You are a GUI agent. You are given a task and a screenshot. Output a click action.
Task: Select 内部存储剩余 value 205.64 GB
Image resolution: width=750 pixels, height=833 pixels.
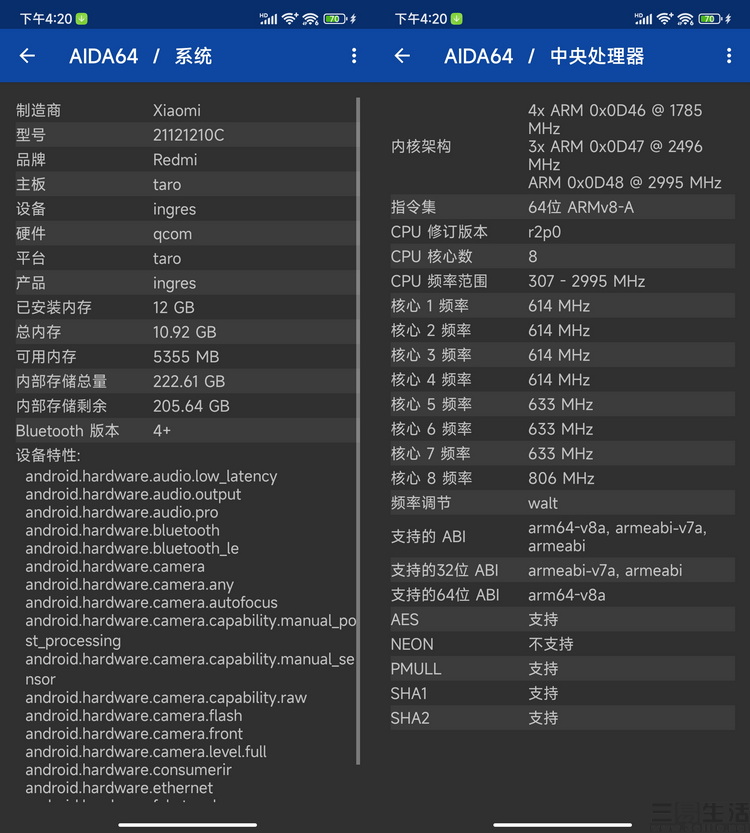(x=191, y=406)
